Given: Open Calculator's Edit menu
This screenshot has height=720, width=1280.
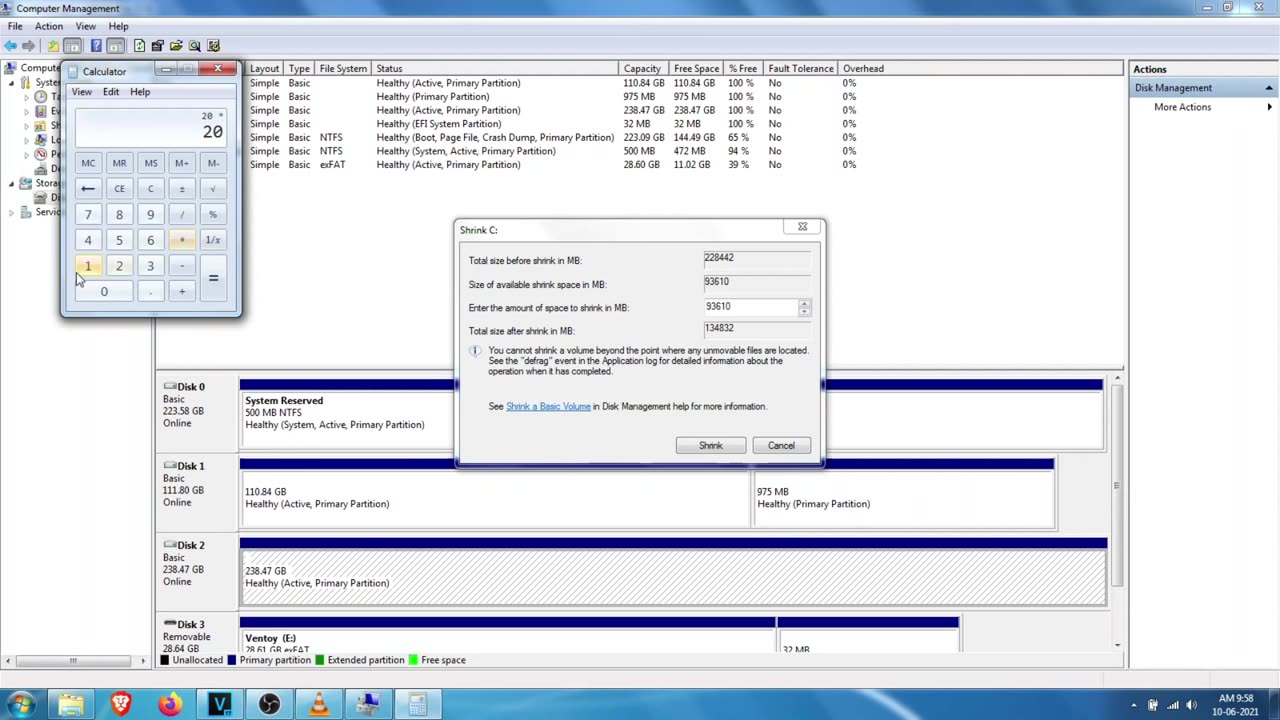Looking at the screenshot, I should [110, 92].
